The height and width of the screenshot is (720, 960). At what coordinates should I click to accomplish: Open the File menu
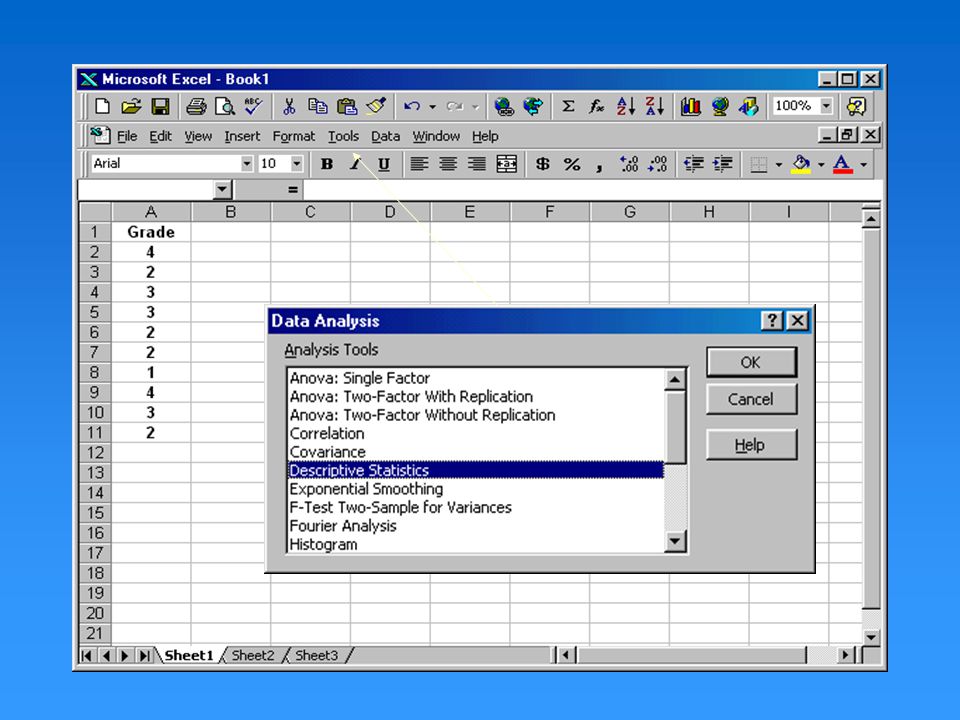(127, 137)
